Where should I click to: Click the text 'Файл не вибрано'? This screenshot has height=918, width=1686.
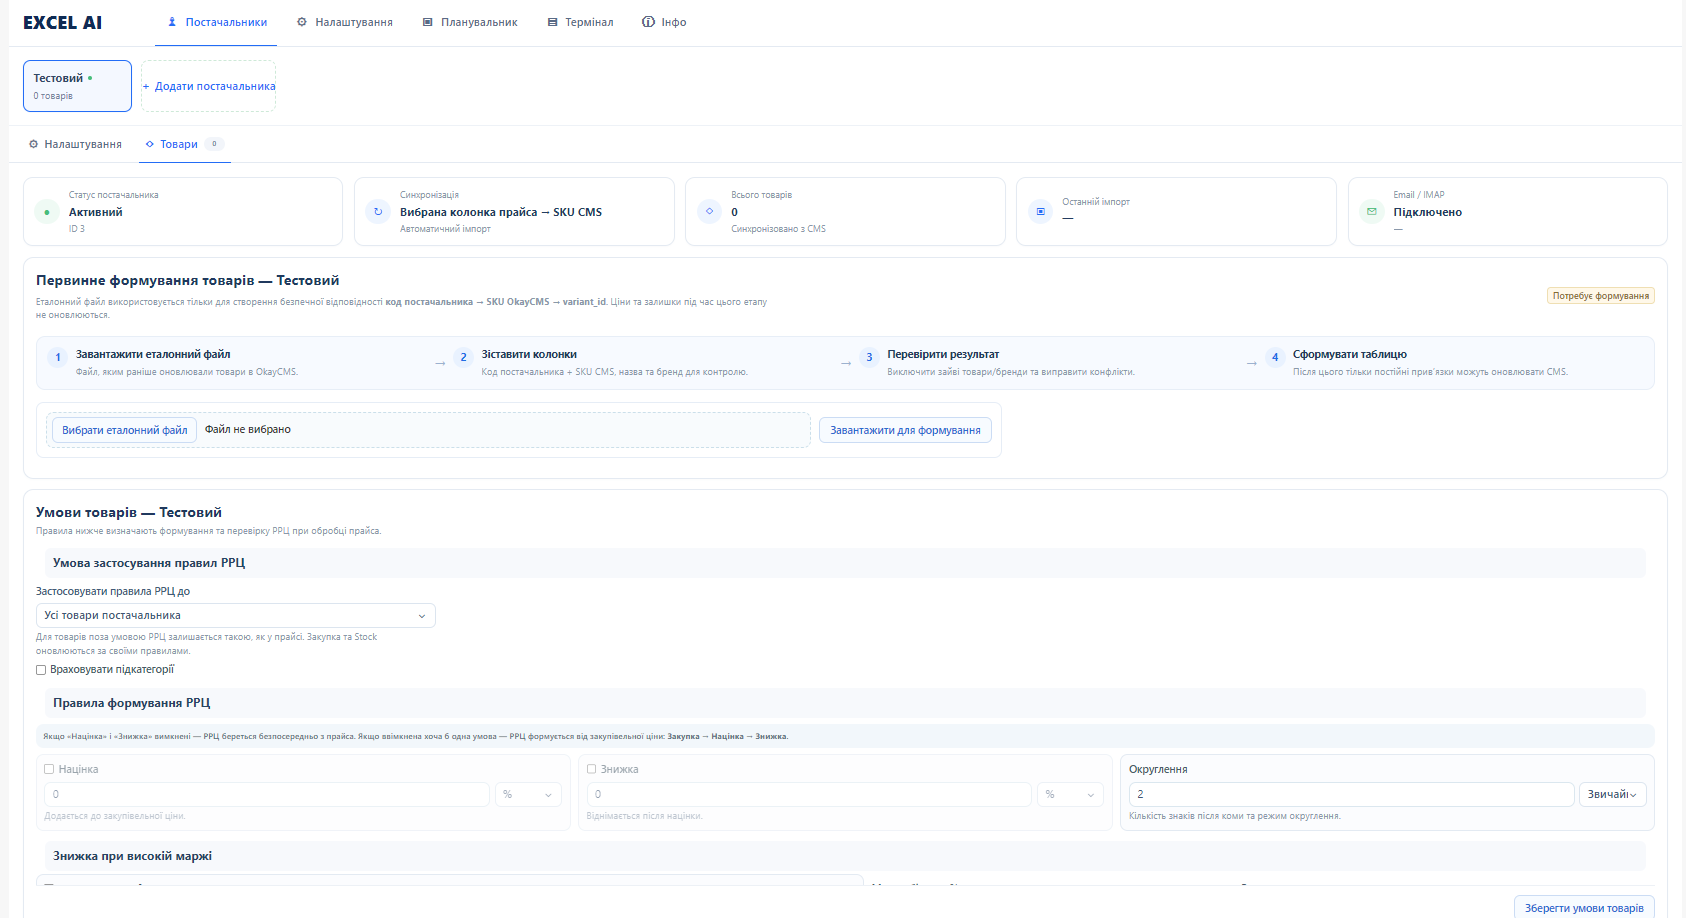pos(248,430)
